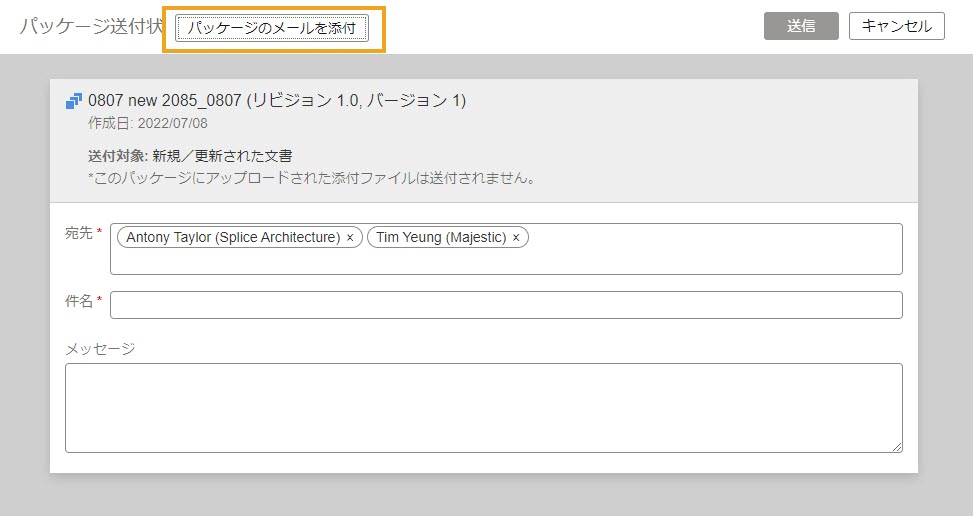
Task: Remove Antony Taylor (Splice Architecture) recipient
Action: point(350,238)
